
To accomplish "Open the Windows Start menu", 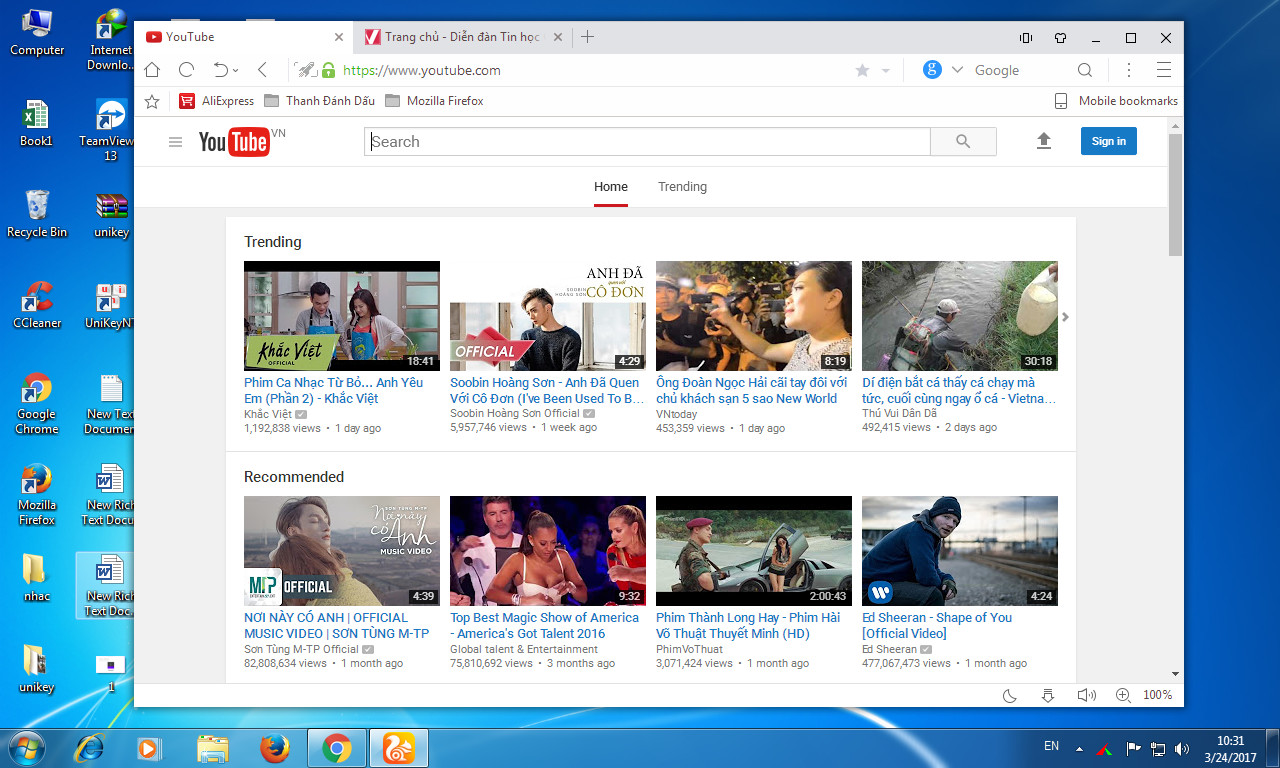I will click(x=27, y=748).
